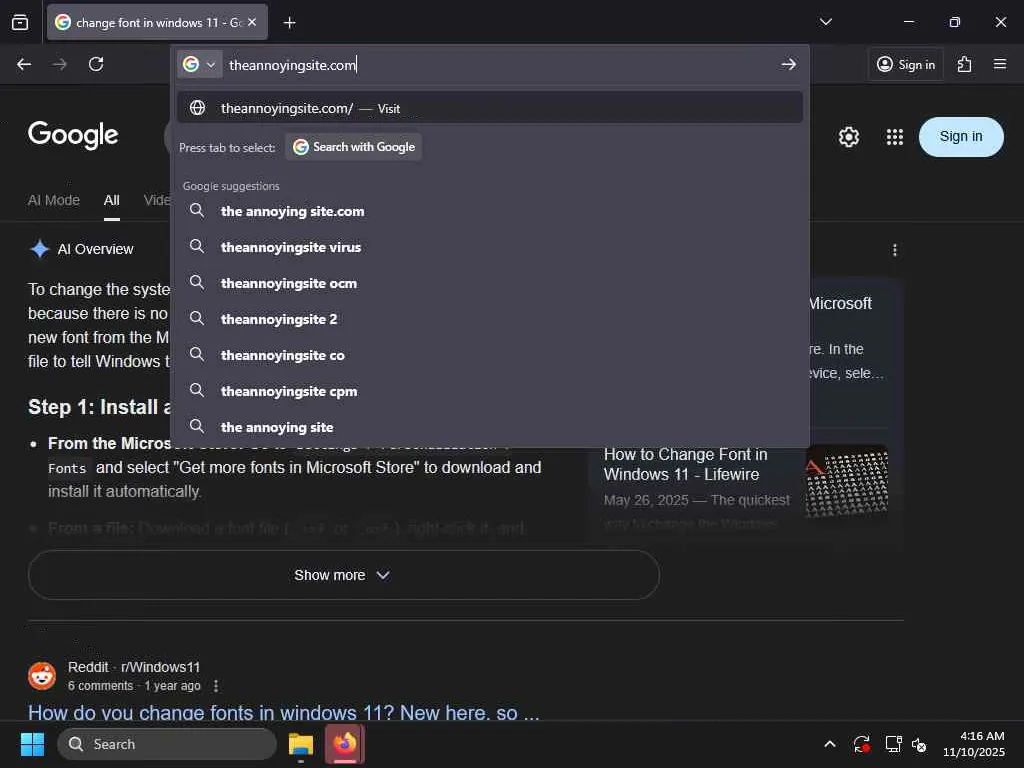Select suggestion 'theannoyingsite cpm'
The width and height of the screenshot is (1024, 768).
pos(490,391)
